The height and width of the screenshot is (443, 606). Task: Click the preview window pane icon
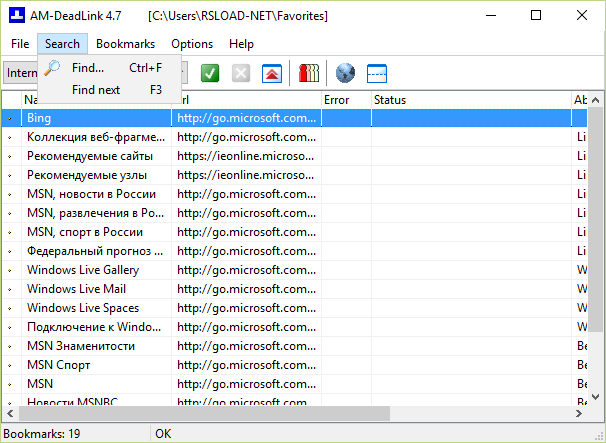(x=377, y=73)
